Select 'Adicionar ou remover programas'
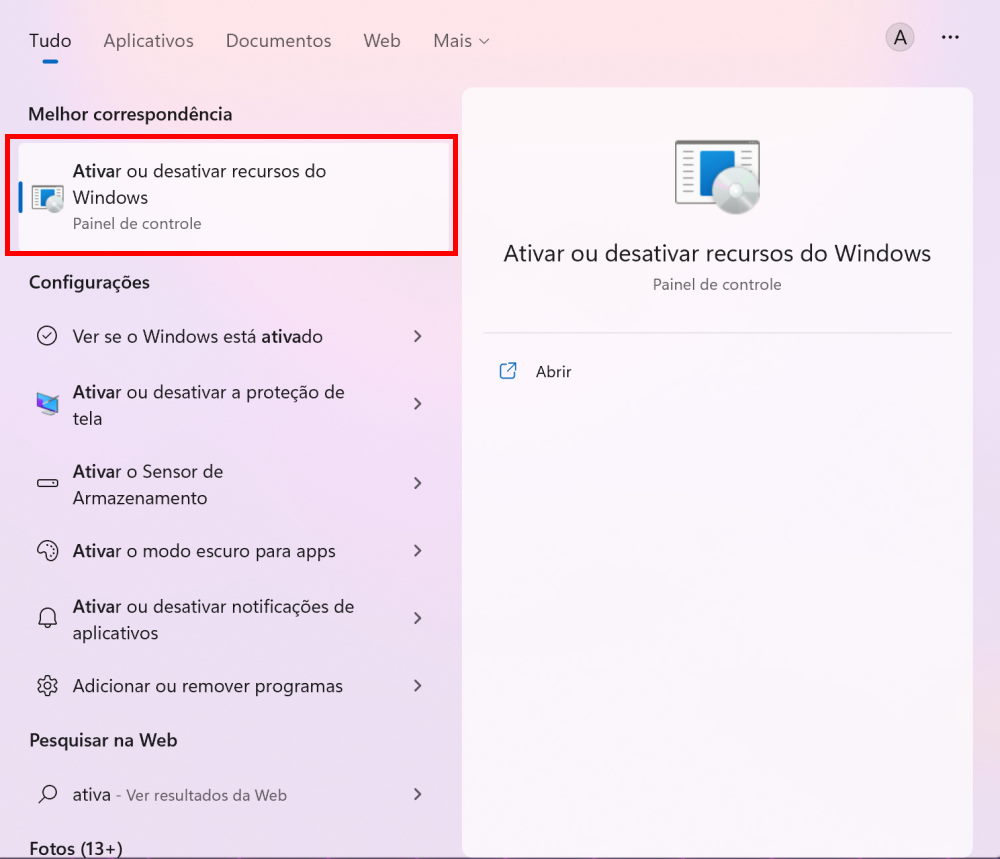This screenshot has height=859, width=1000. click(208, 686)
